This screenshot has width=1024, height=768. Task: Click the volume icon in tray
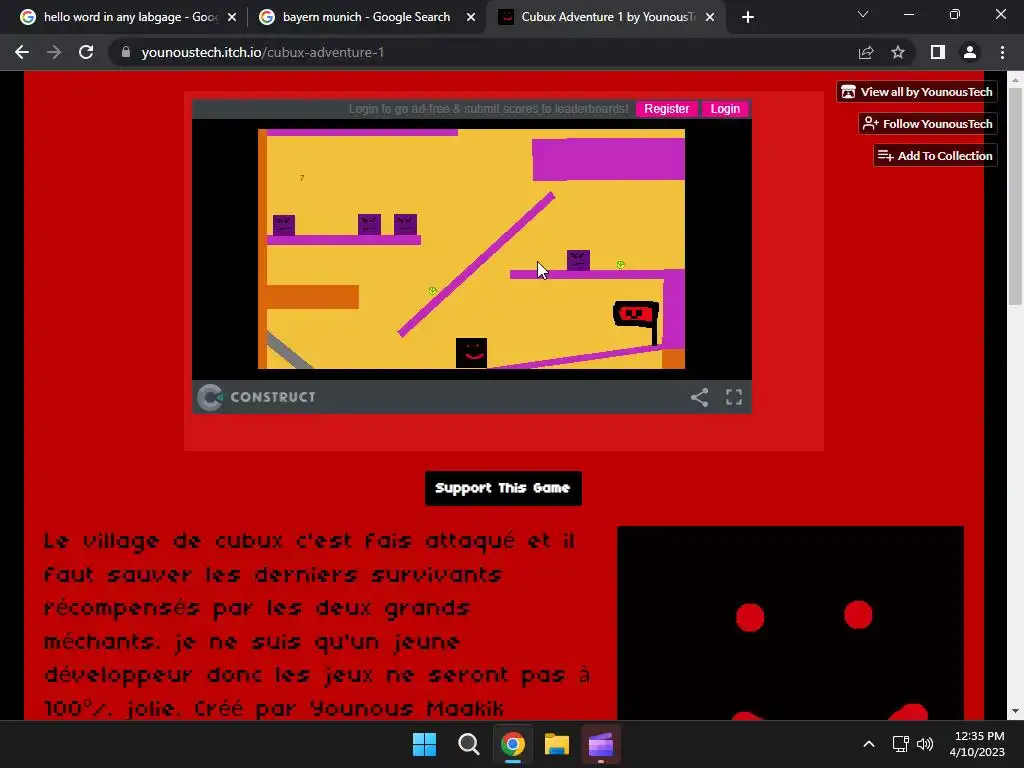point(925,744)
